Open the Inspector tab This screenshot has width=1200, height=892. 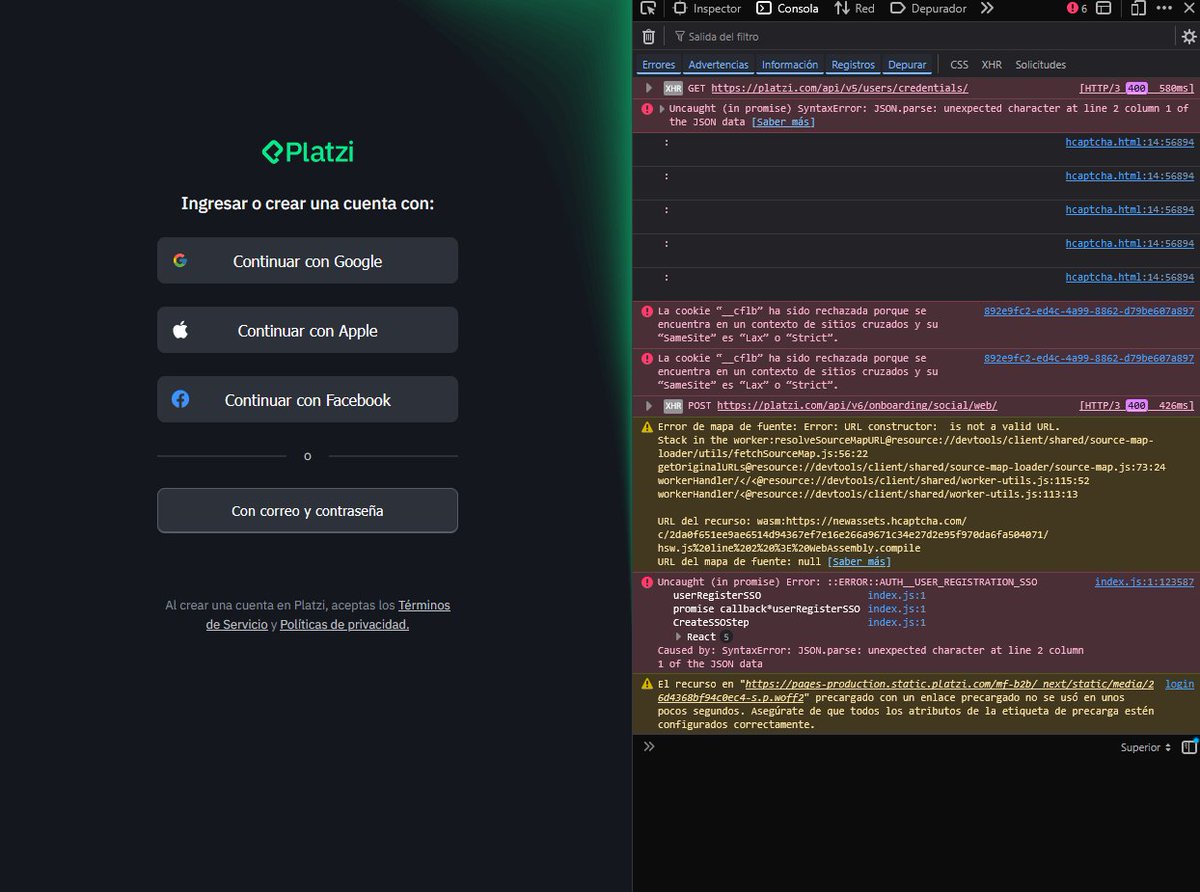pos(708,8)
